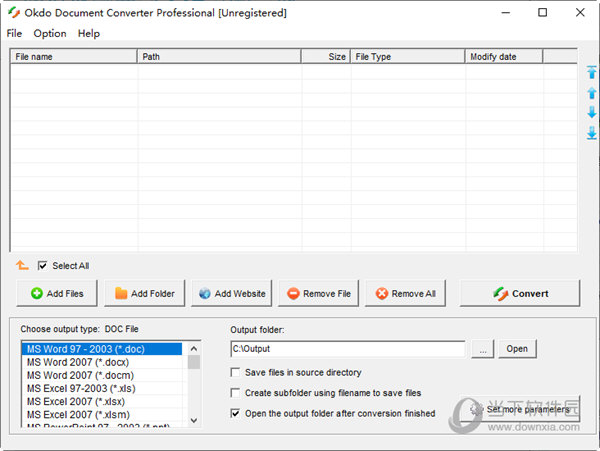Close the Okdo Document Converter window
The width and height of the screenshot is (600, 451).
point(580,13)
